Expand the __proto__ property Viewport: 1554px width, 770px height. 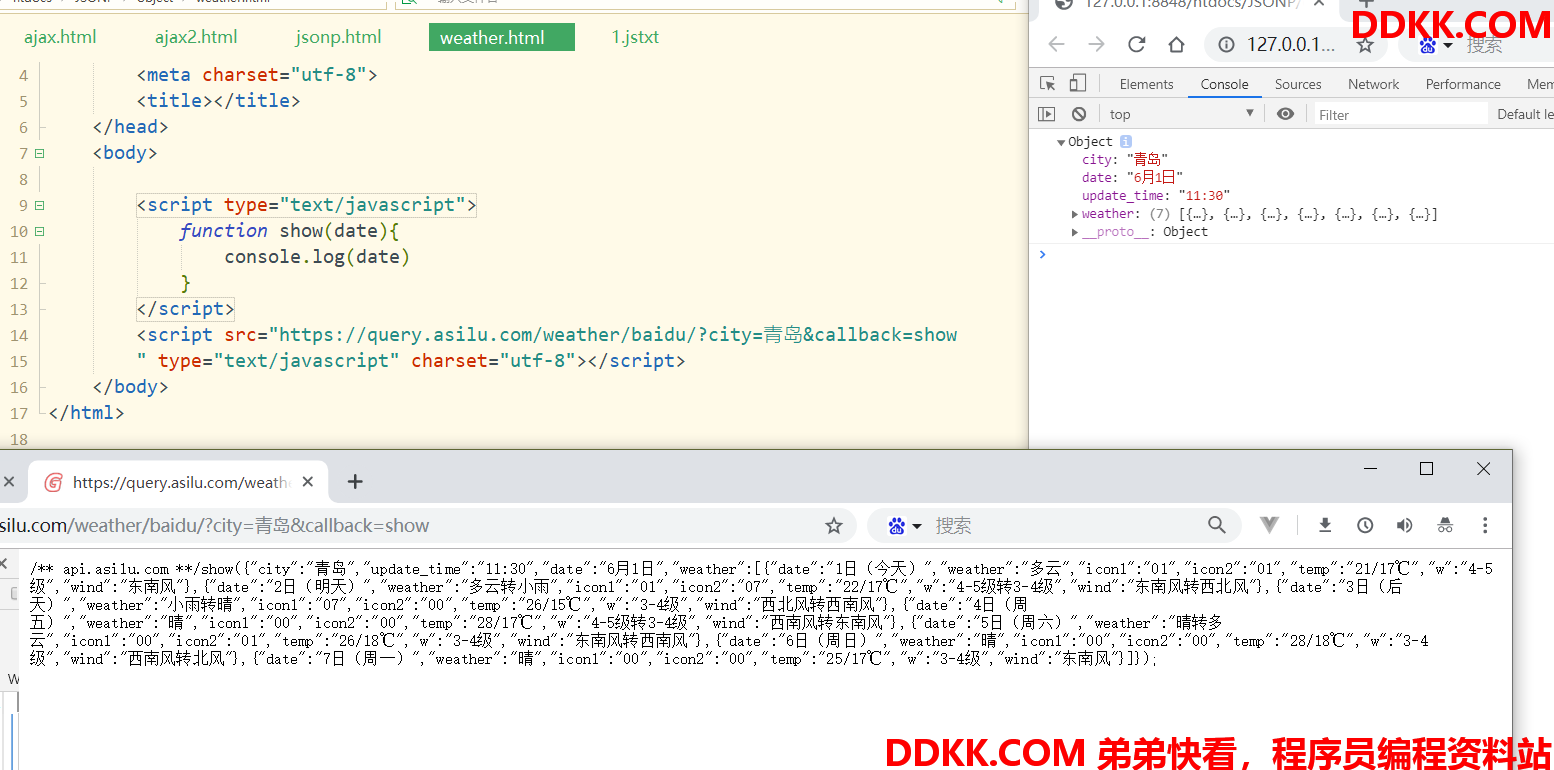point(1075,232)
